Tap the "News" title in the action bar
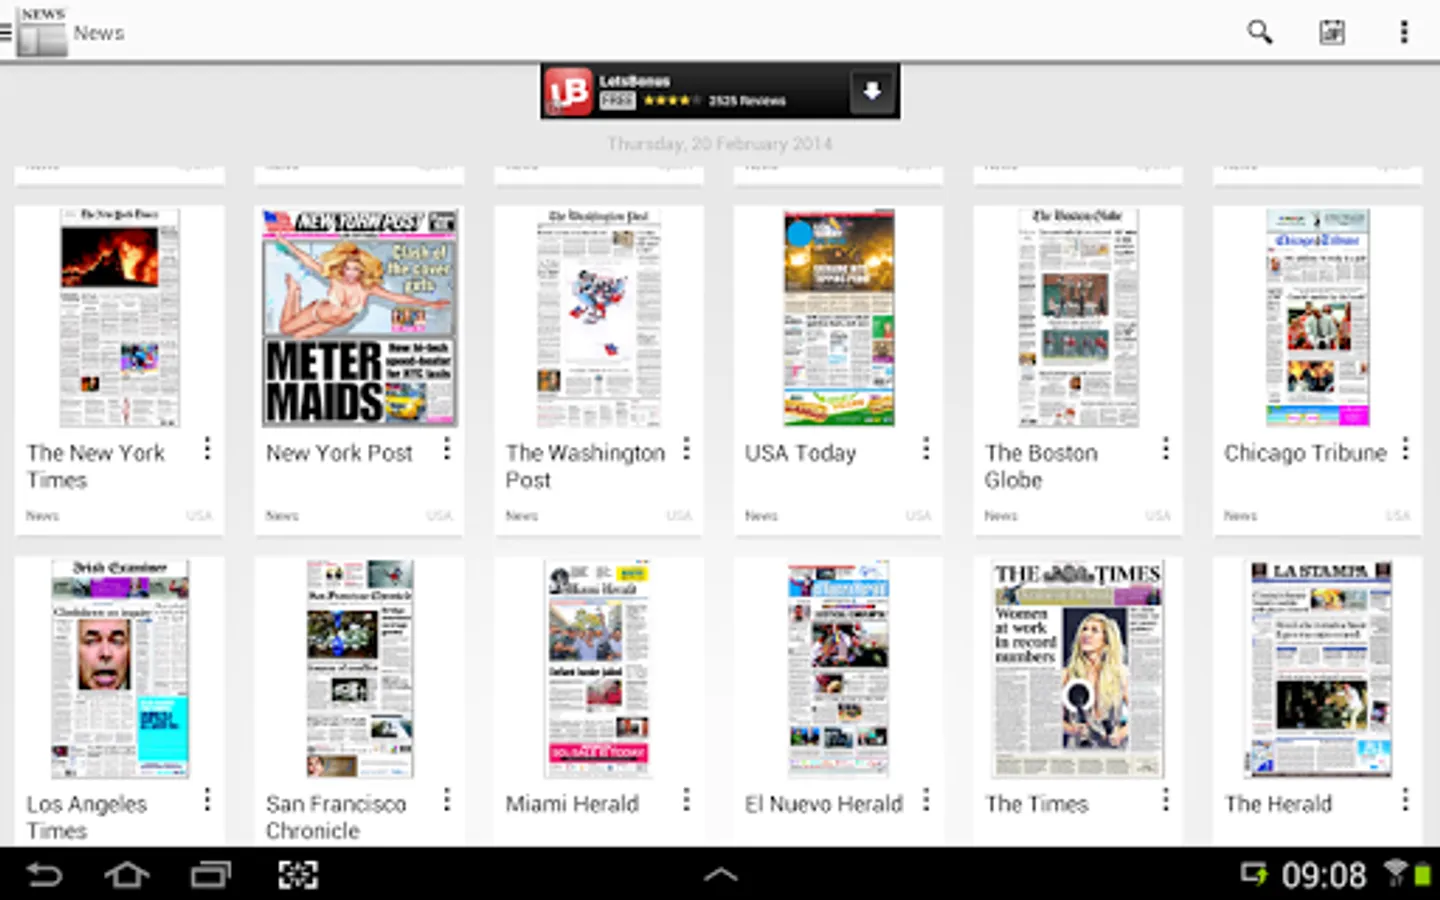 click(99, 33)
